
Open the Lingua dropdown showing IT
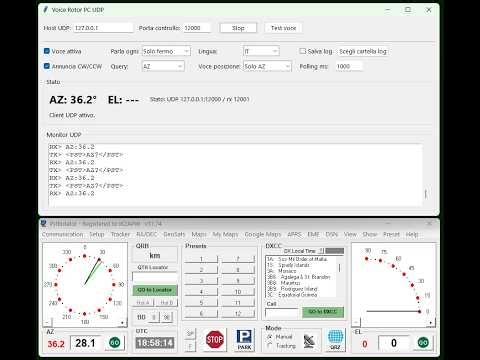point(261,51)
